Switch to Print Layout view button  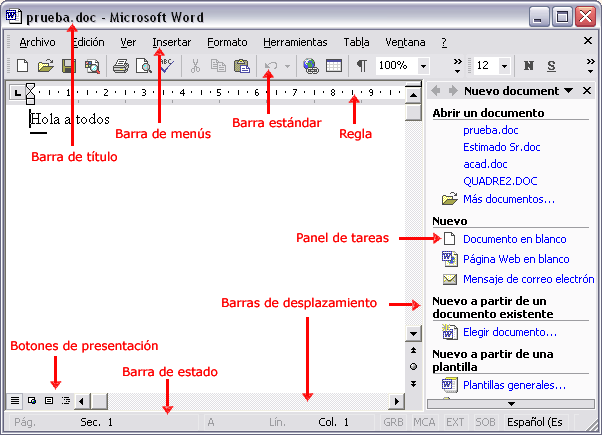click(x=49, y=401)
